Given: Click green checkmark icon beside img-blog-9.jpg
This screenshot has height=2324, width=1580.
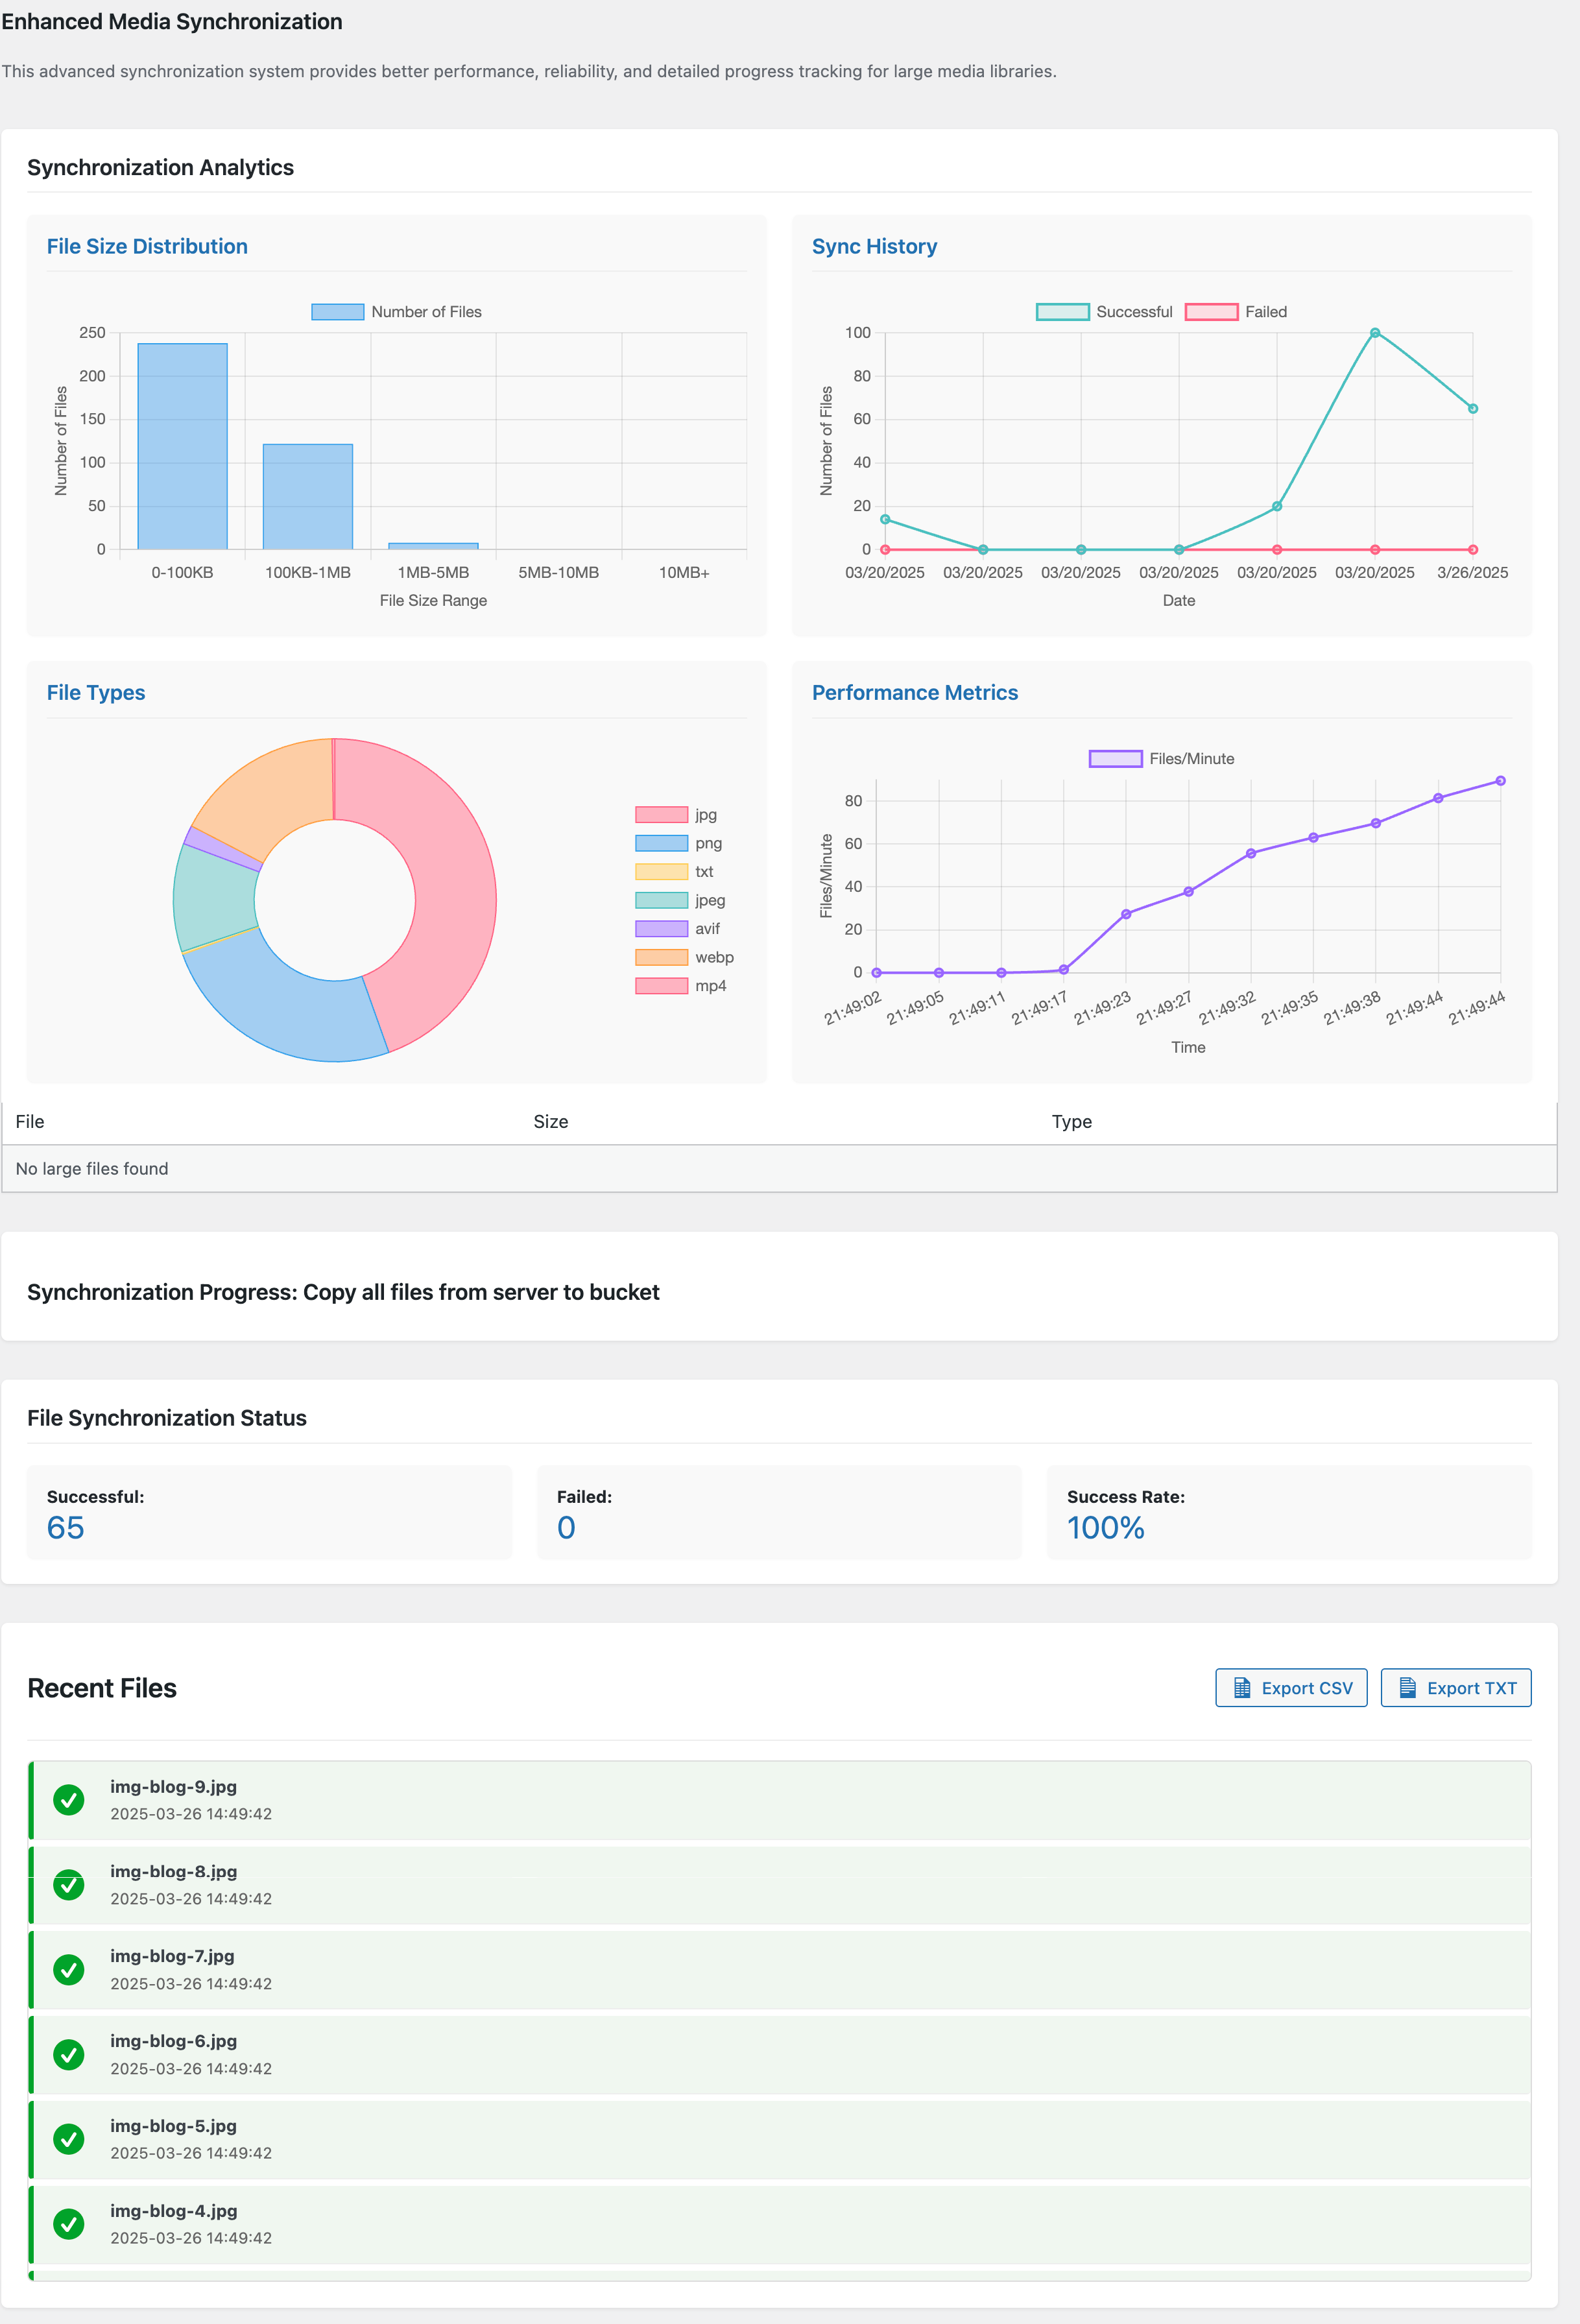Looking at the screenshot, I should click(69, 1800).
